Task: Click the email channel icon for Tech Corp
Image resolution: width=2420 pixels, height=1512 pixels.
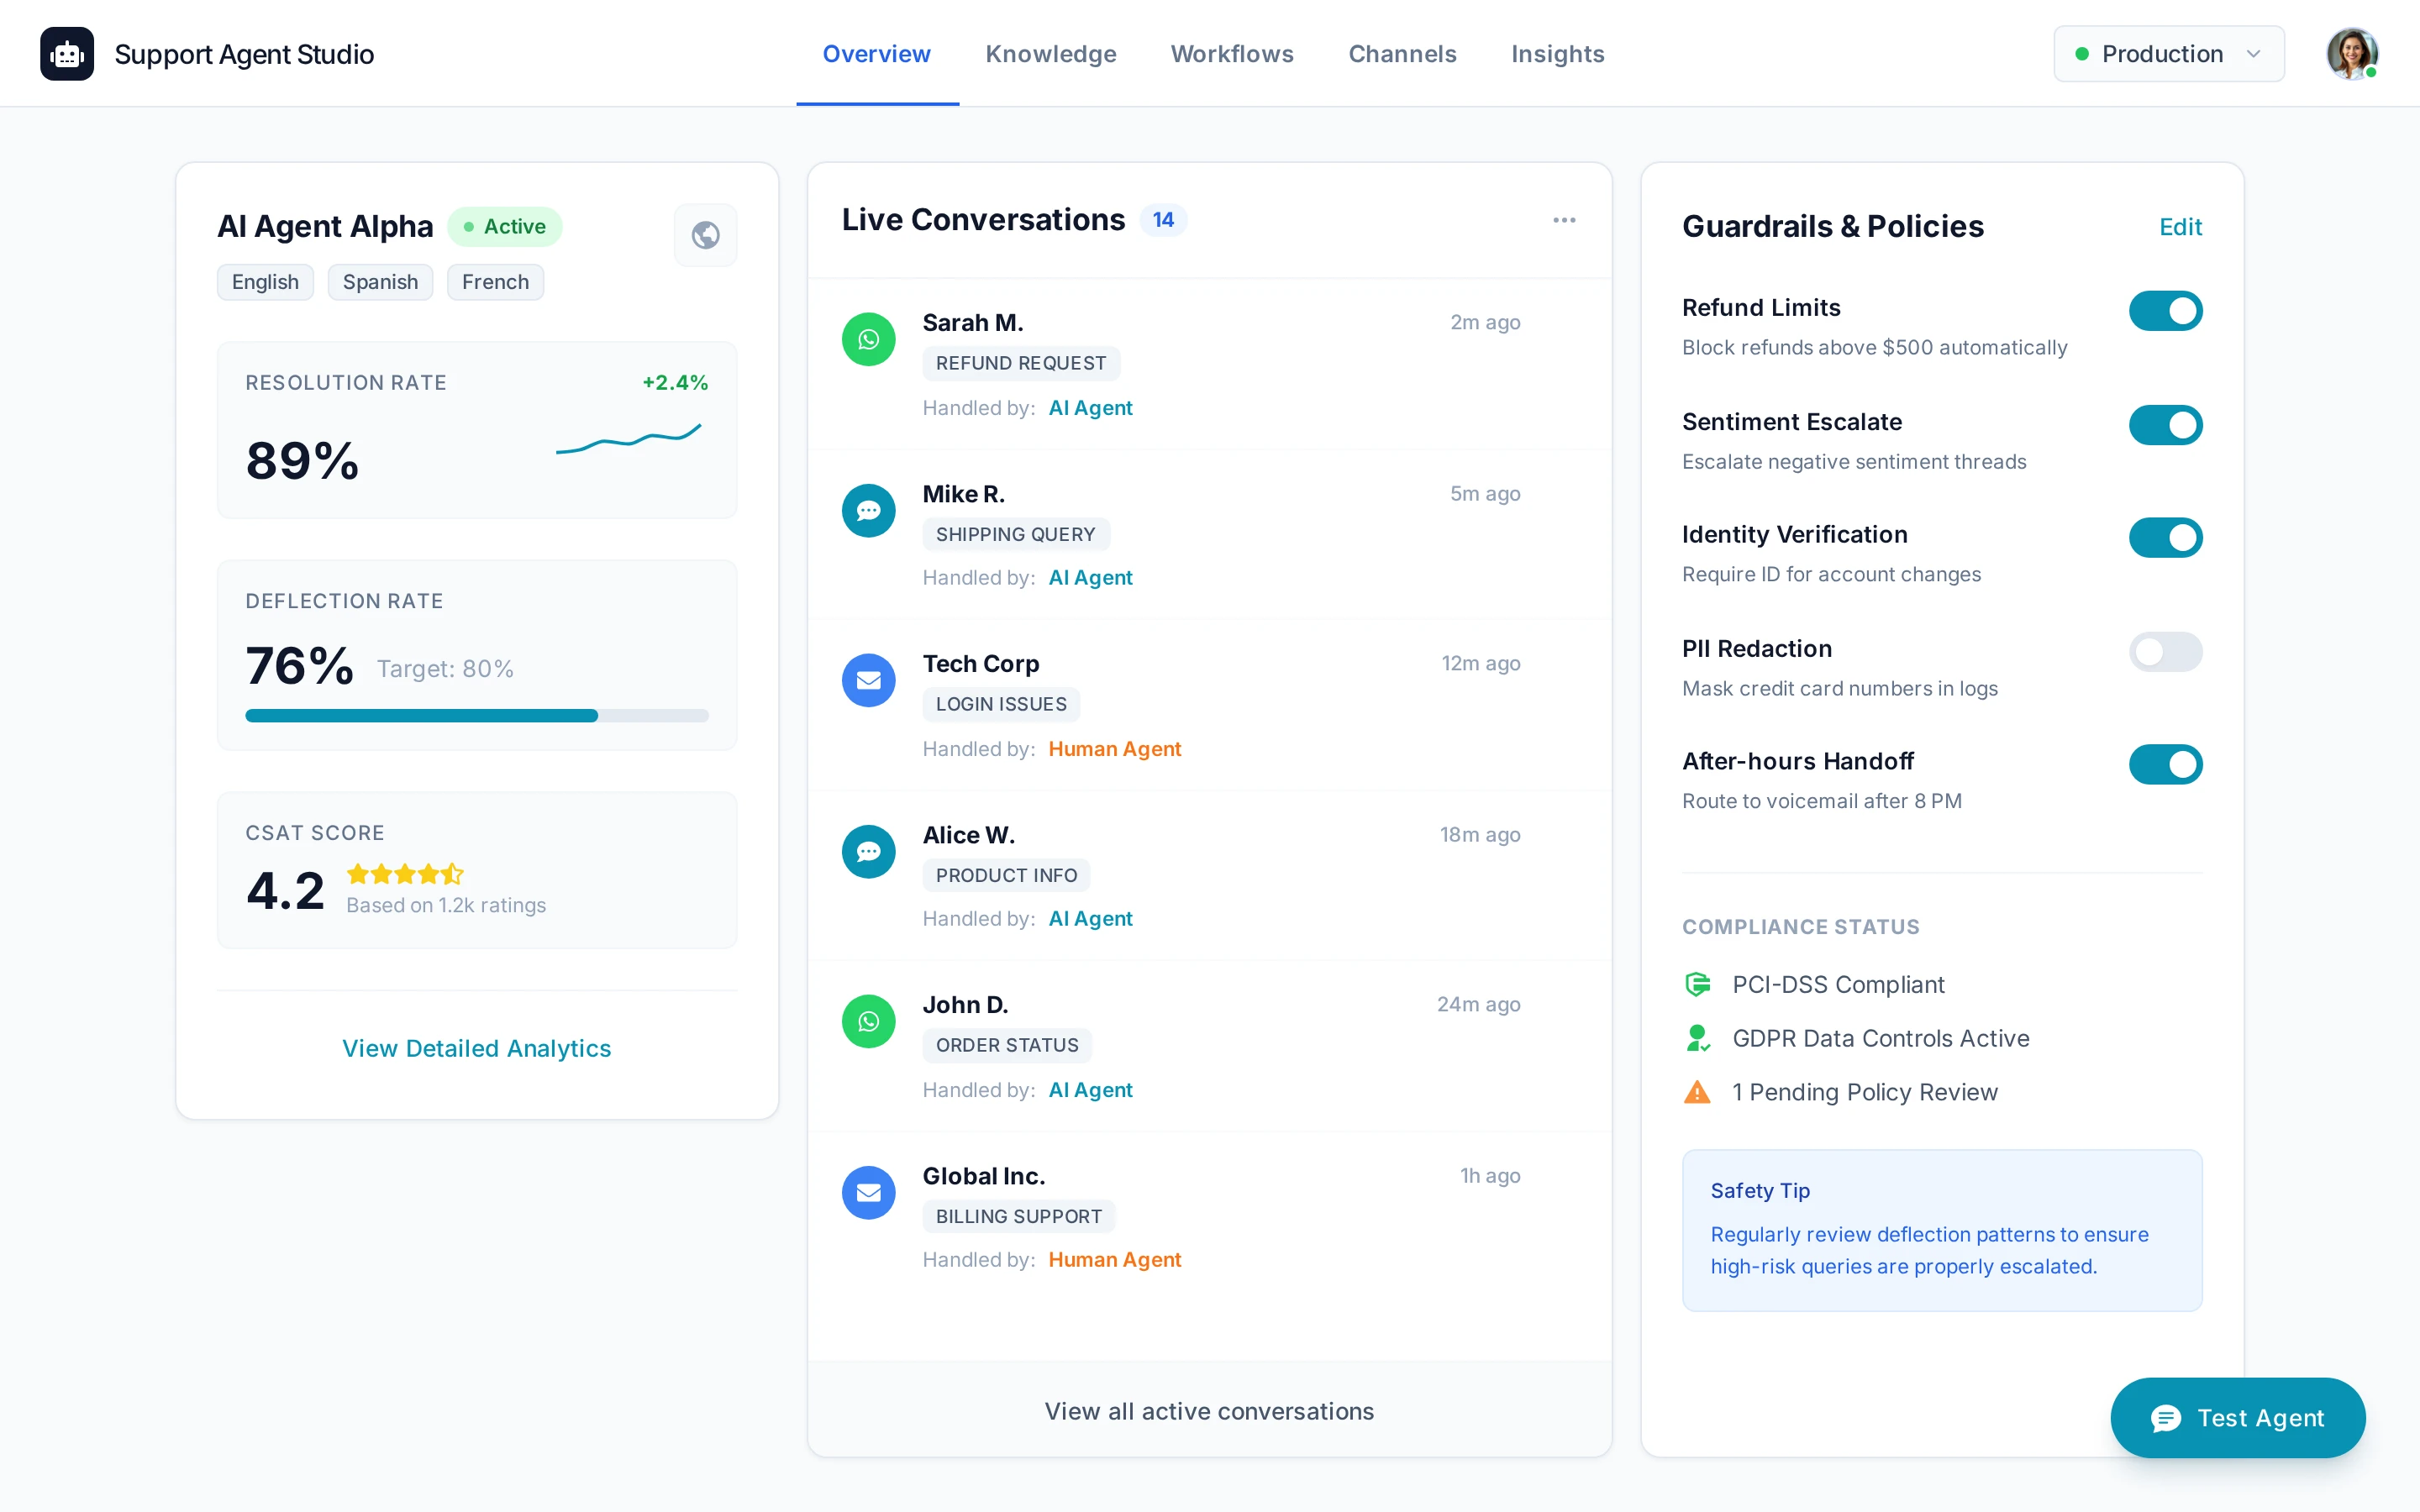Action: (868, 680)
